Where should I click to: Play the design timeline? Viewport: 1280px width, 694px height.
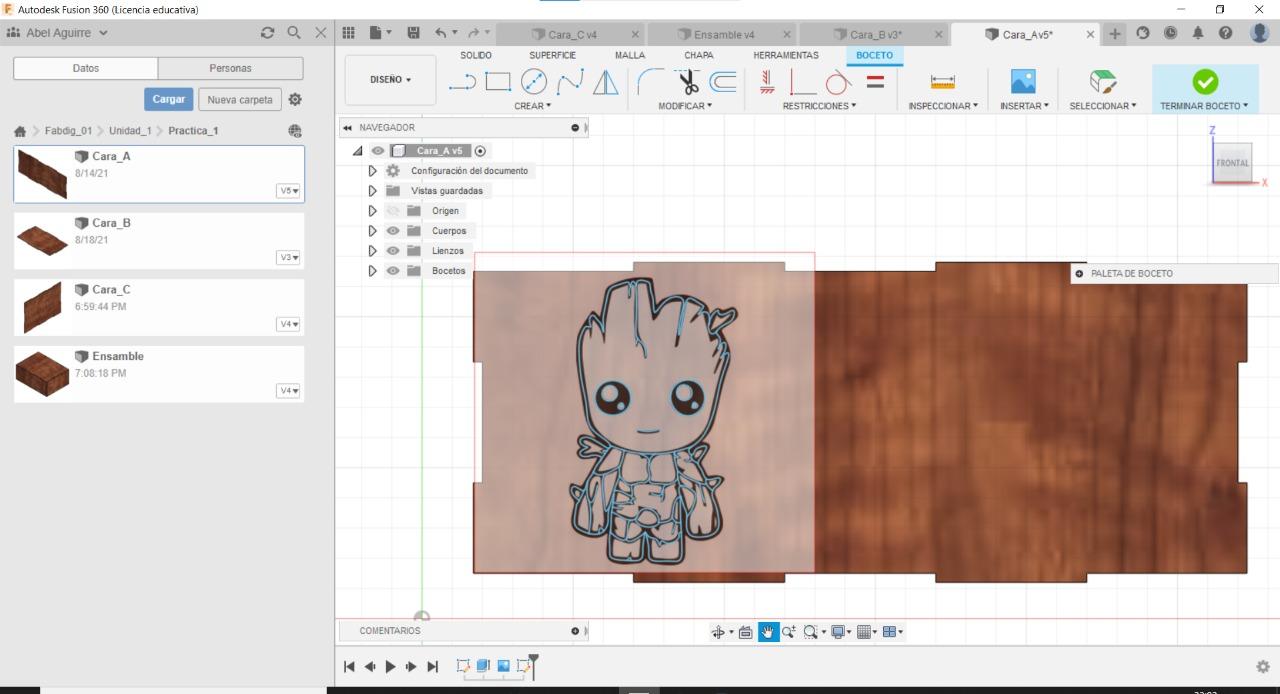(x=390, y=667)
